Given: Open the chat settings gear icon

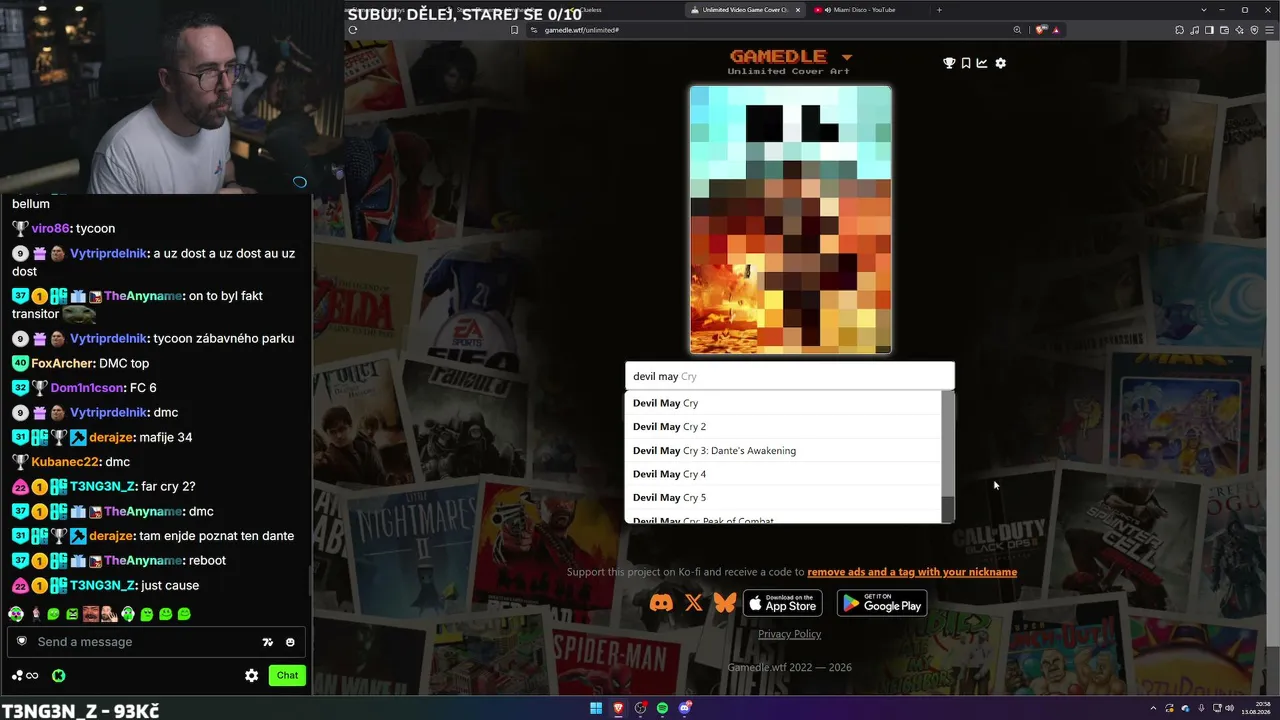Looking at the screenshot, I should point(252,676).
